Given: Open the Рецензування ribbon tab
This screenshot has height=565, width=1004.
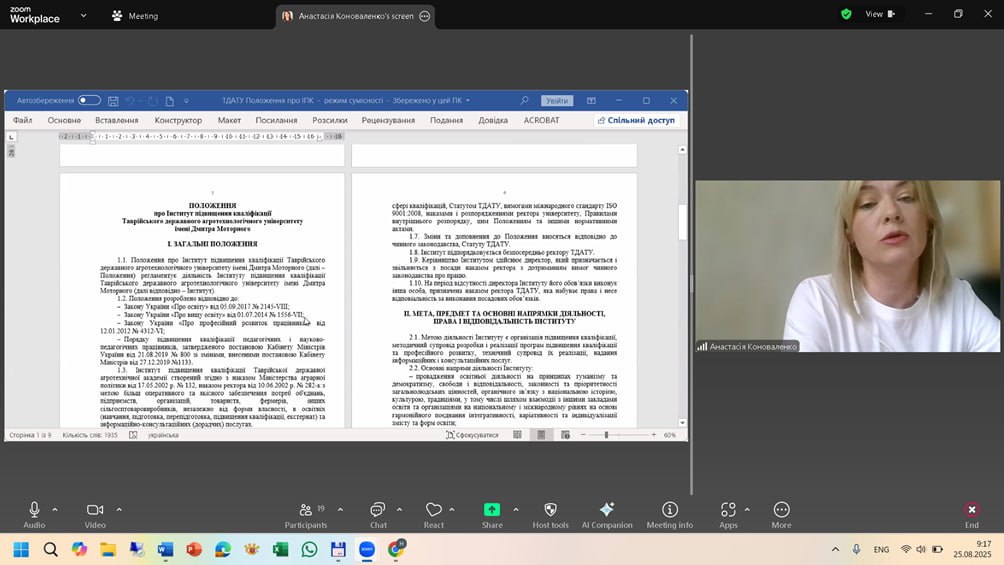Looking at the screenshot, I should coord(388,120).
